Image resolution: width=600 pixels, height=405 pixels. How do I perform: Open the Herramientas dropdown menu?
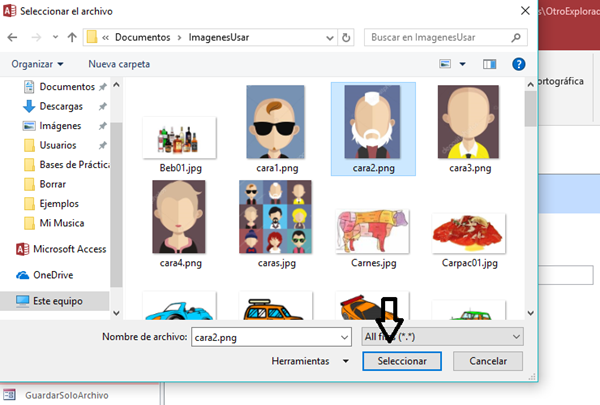[x=310, y=361]
